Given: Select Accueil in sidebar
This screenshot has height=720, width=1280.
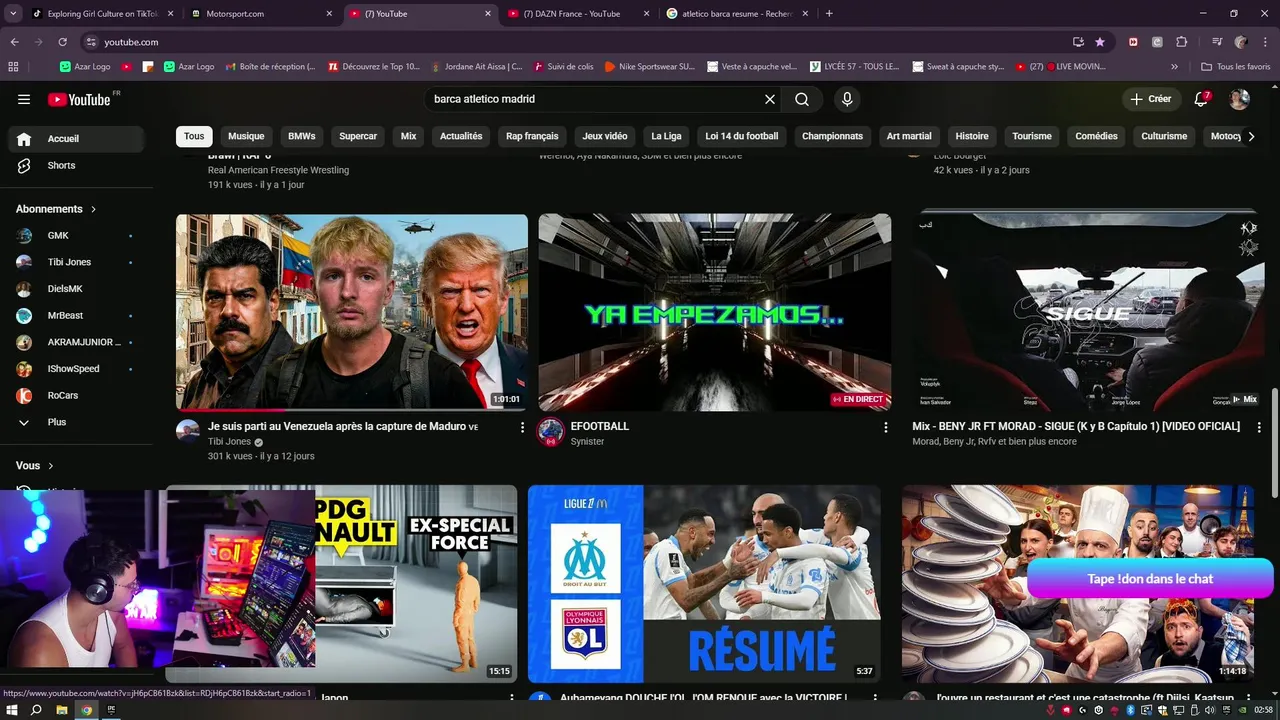Looking at the screenshot, I should pos(78,139).
